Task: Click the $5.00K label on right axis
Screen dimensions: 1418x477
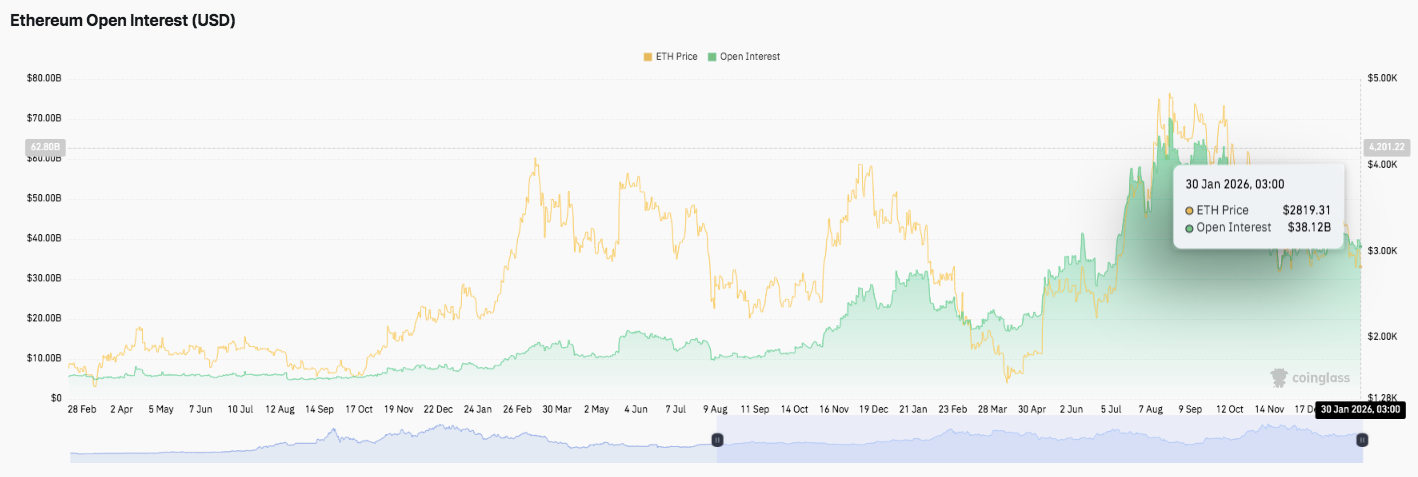Action: click(1382, 78)
